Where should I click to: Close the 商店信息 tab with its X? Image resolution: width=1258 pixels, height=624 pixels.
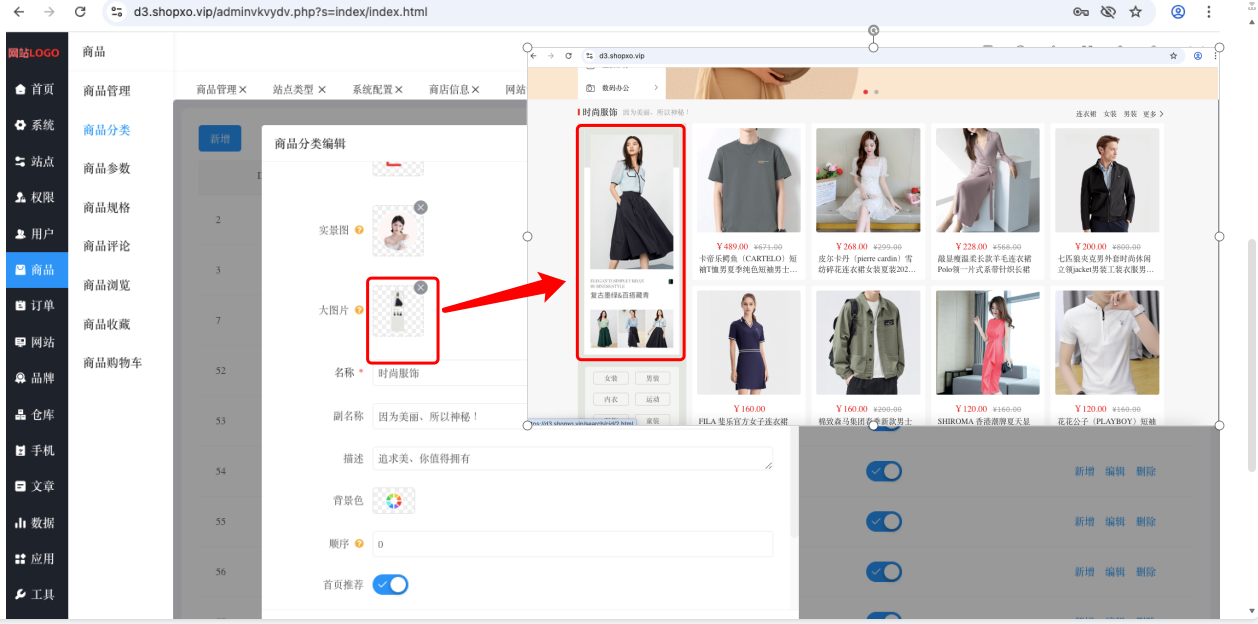476,89
